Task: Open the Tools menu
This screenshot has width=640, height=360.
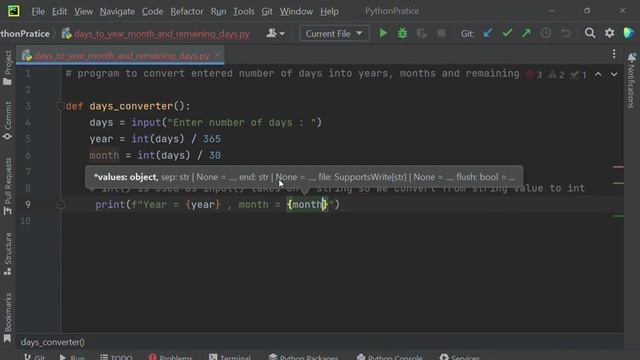Action: coord(244,11)
